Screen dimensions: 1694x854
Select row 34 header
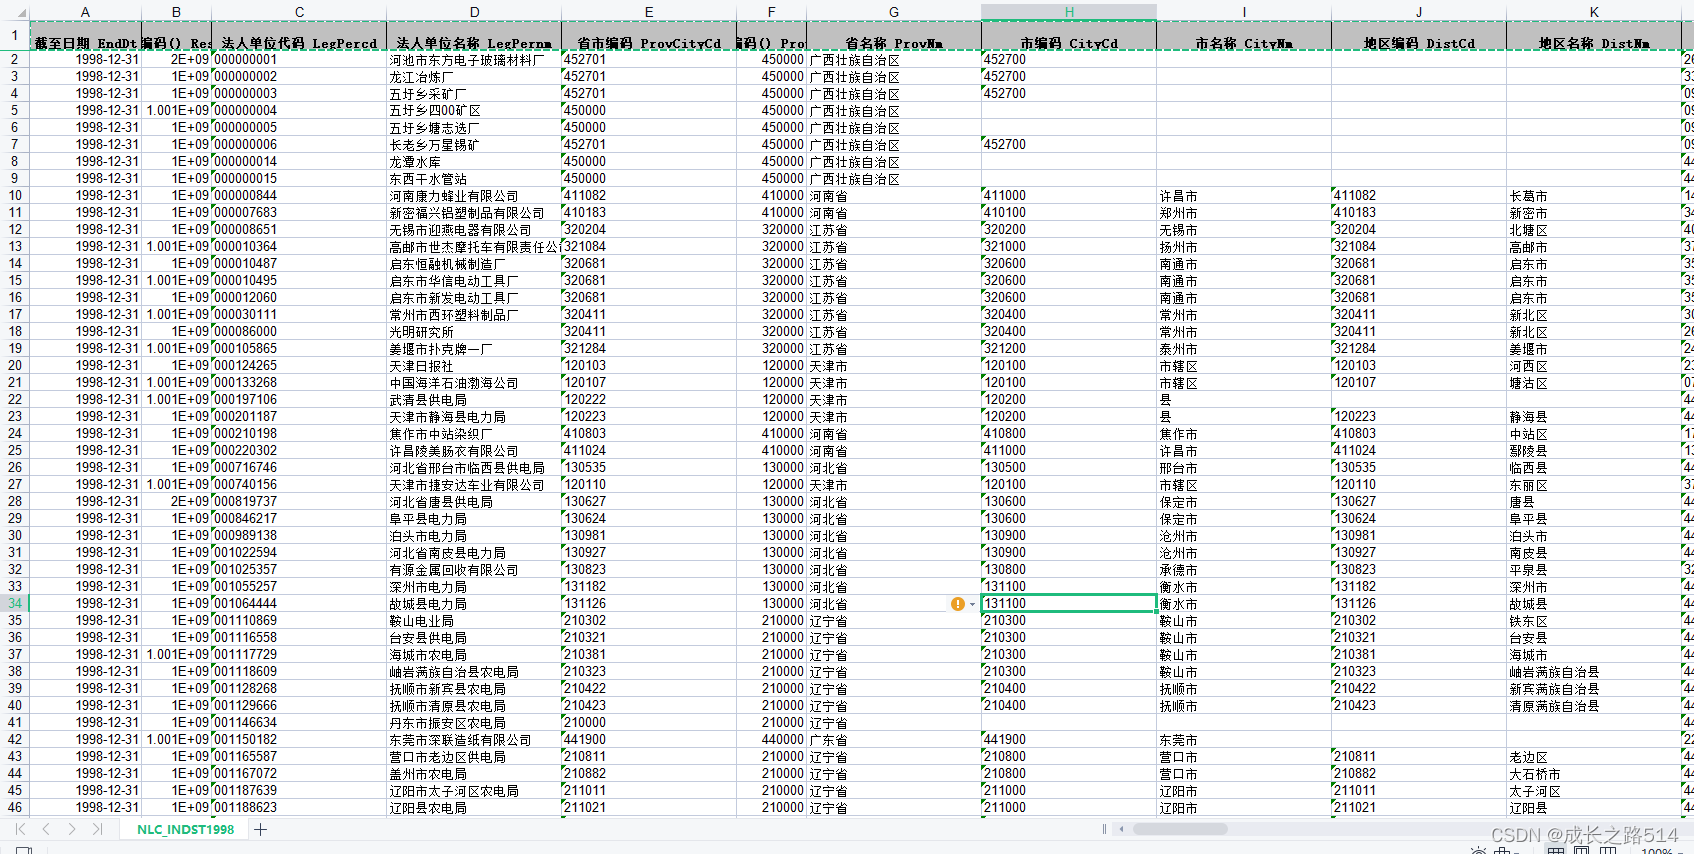[14, 604]
